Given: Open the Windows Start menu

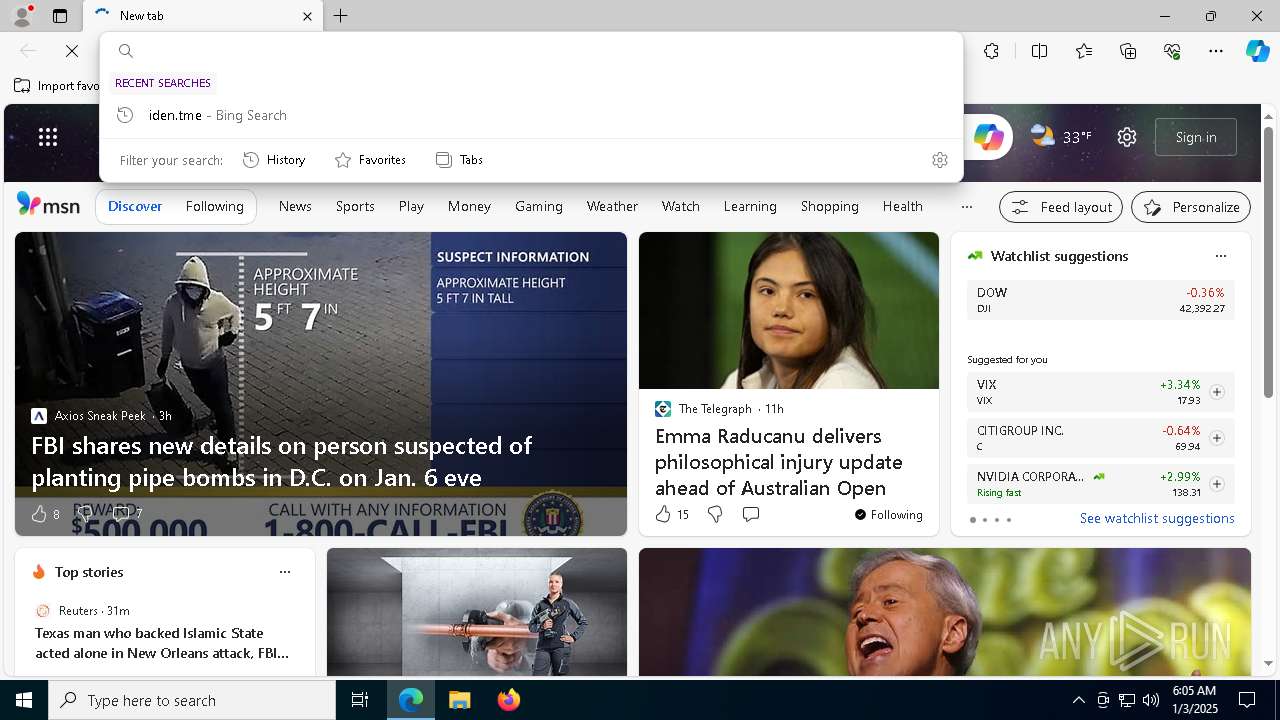Looking at the screenshot, I should (x=24, y=700).
